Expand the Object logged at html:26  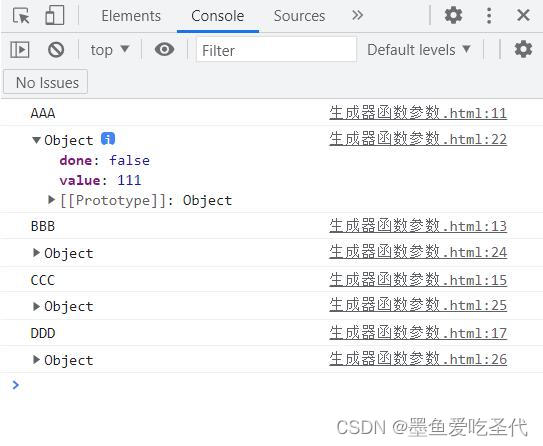click(x=36, y=359)
